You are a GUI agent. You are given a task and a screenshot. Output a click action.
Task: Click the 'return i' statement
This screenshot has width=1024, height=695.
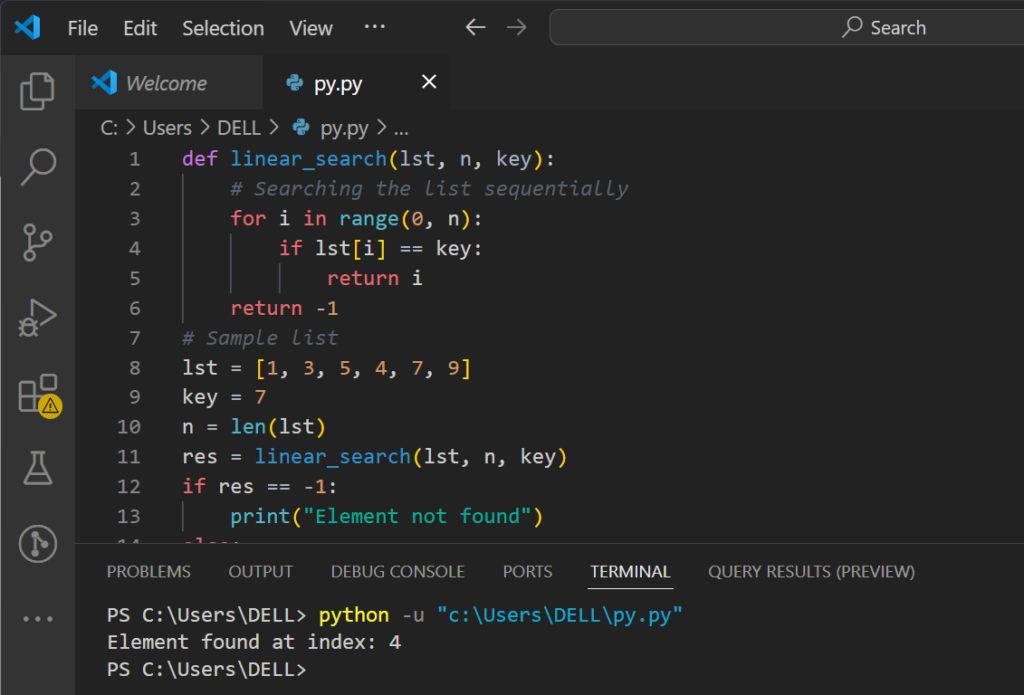click(375, 278)
